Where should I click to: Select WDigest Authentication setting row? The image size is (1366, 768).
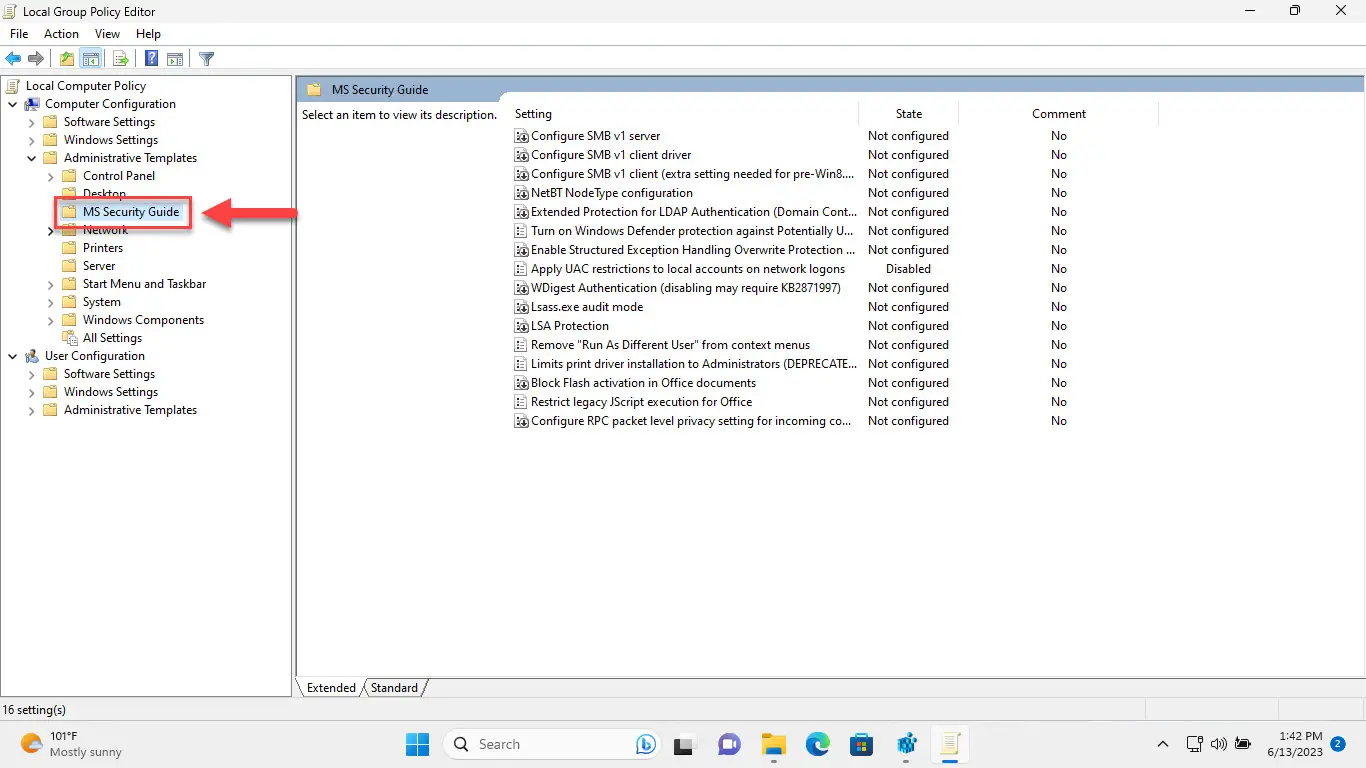click(x=686, y=288)
